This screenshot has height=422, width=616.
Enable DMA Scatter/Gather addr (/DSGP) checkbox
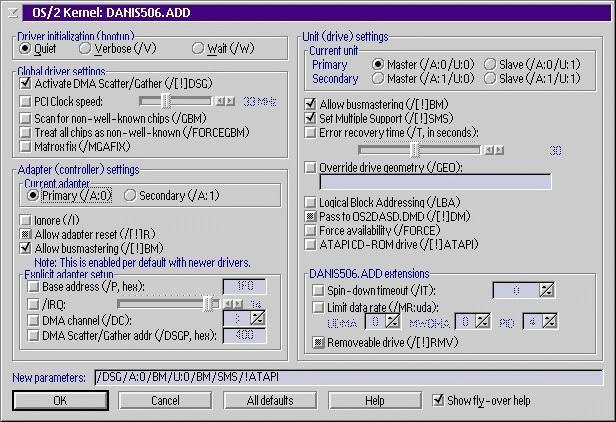click(33, 335)
